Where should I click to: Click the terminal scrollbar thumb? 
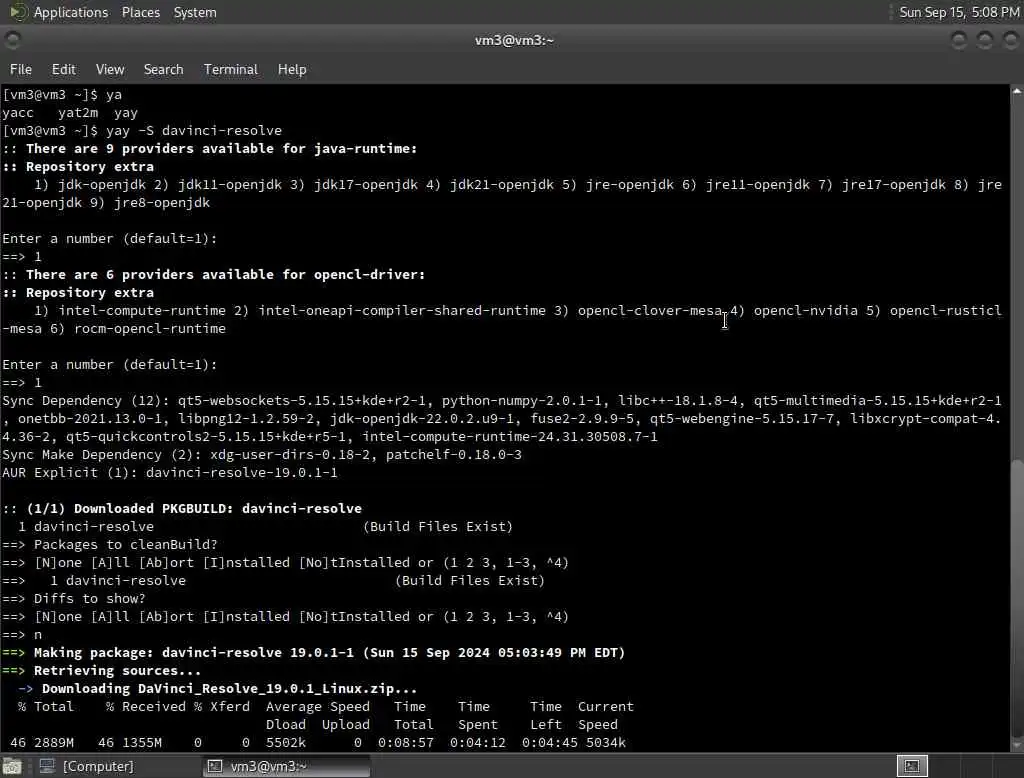pyautogui.click(x=1017, y=598)
